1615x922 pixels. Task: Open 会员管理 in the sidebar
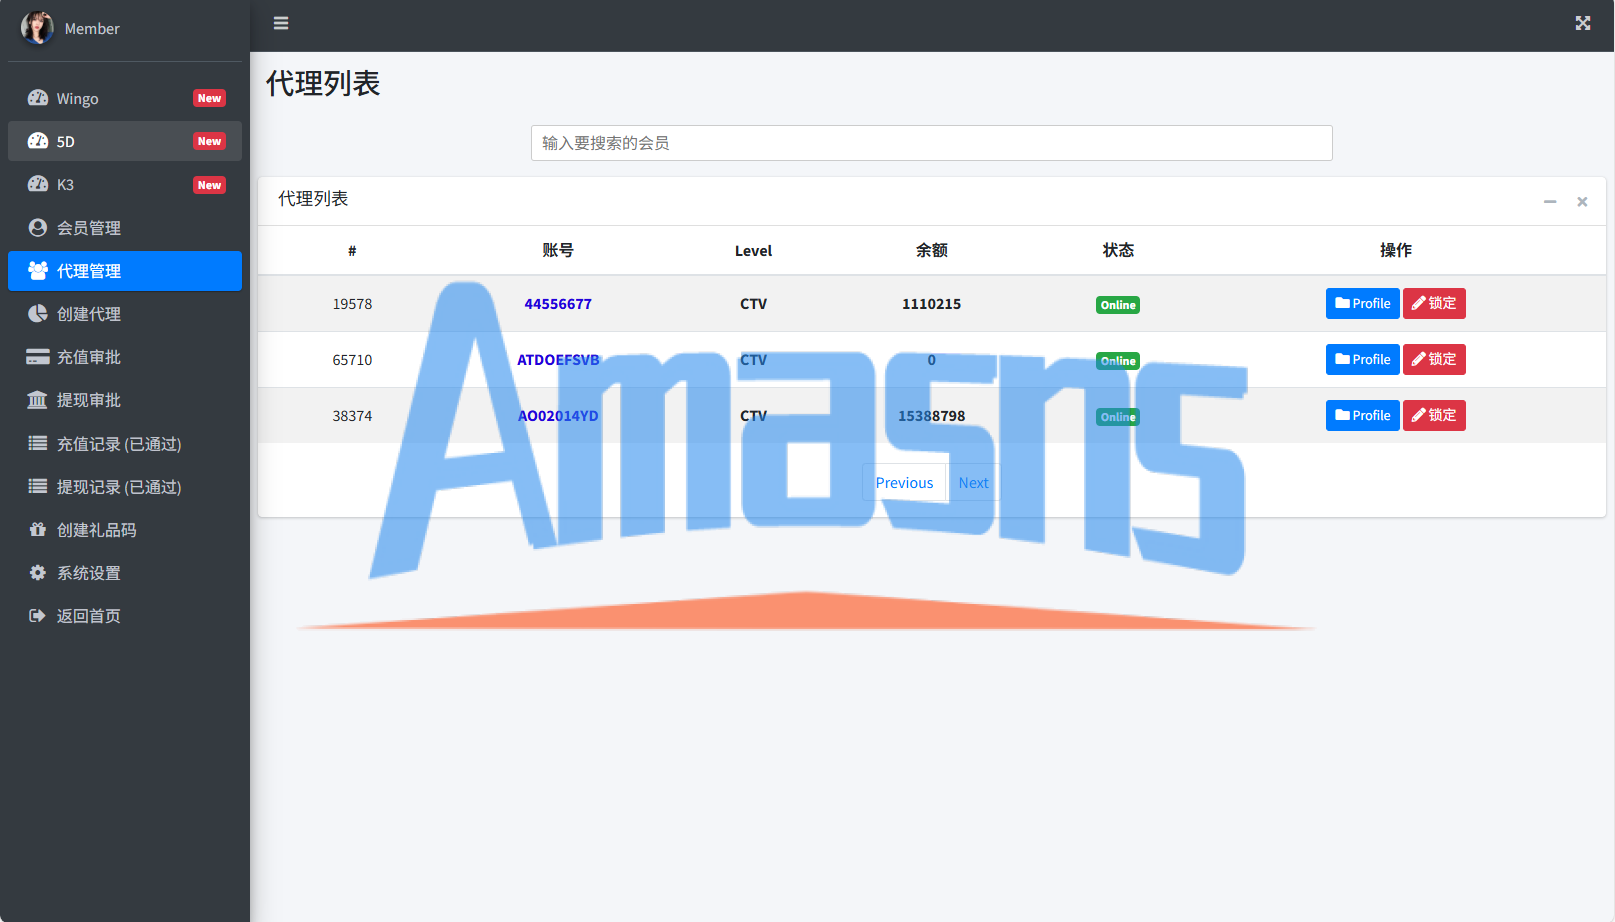pos(125,227)
